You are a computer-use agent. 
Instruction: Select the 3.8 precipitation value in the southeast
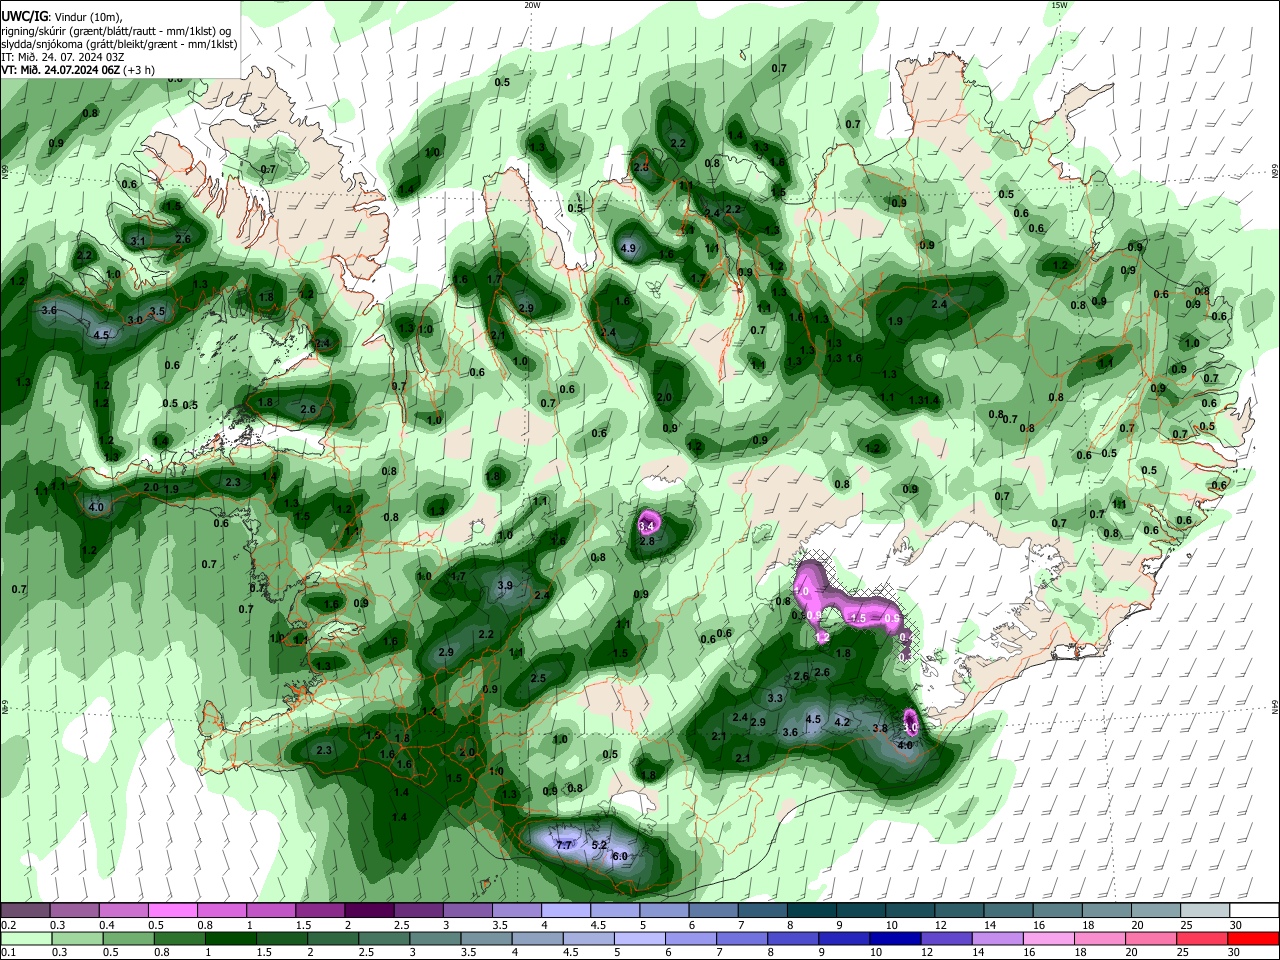(x=881, y=728)
